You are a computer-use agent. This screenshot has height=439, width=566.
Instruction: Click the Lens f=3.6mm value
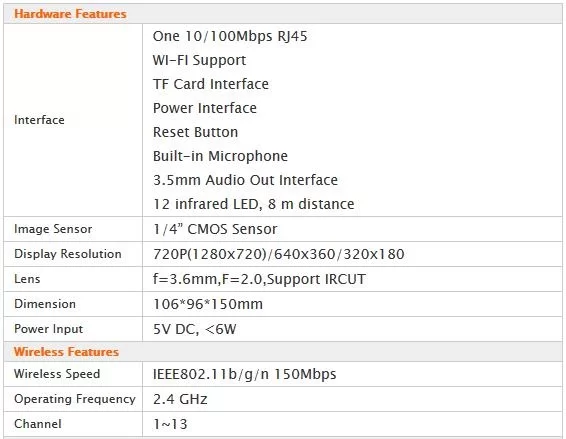(x=259, y=279)
